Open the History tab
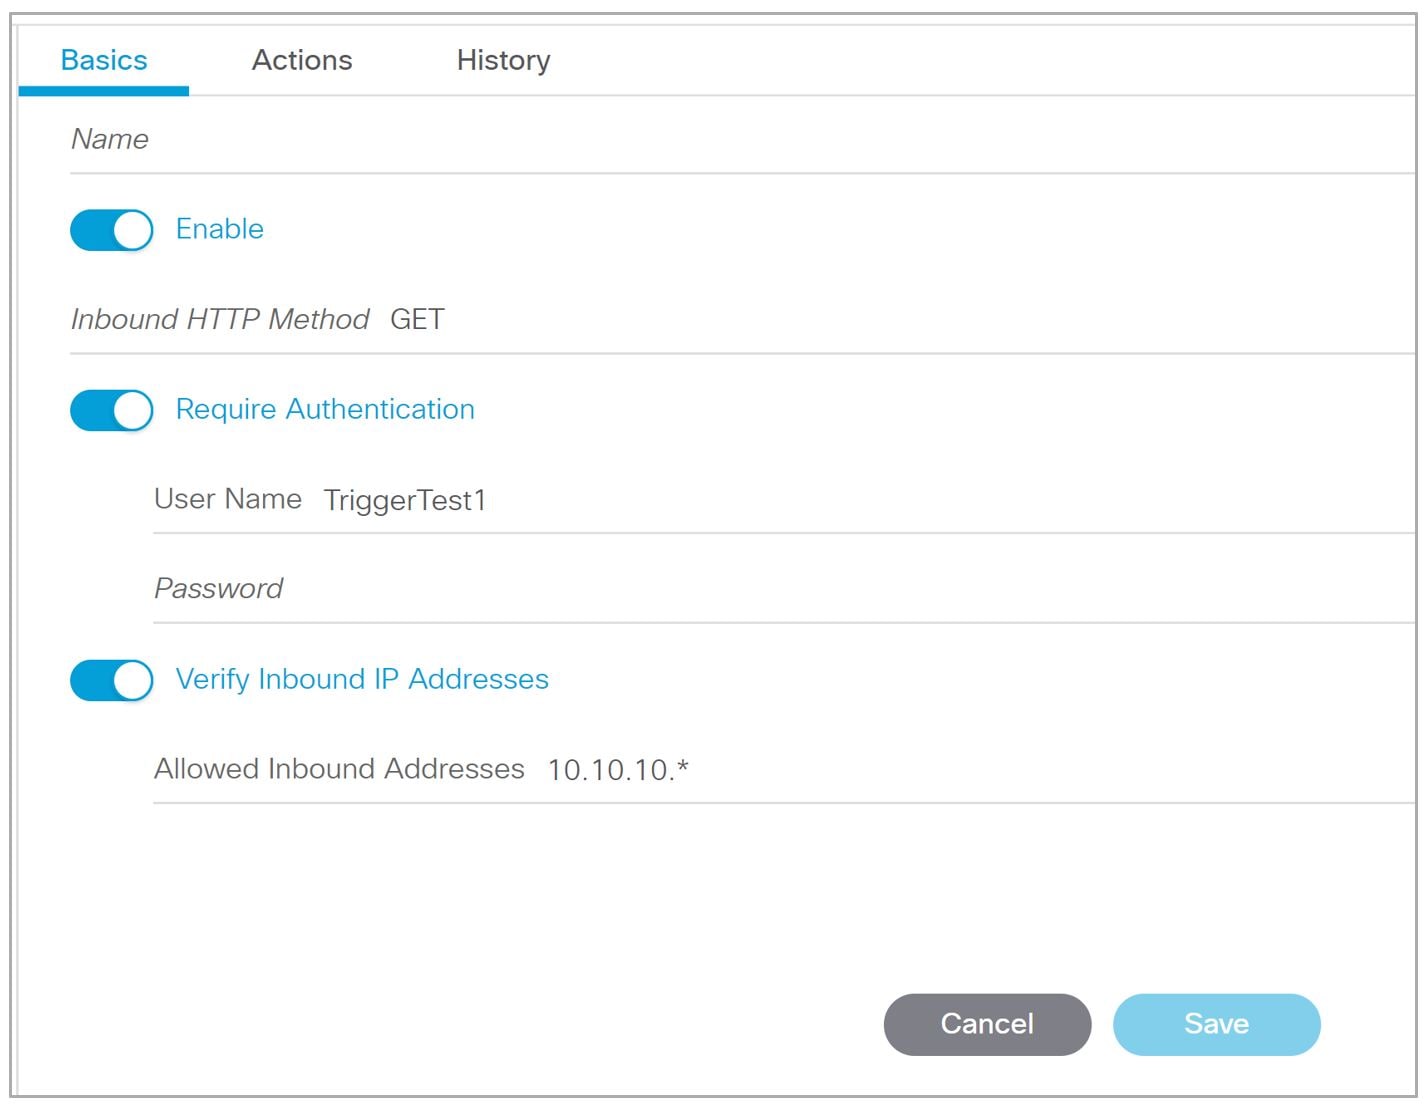 coord(503,60)
